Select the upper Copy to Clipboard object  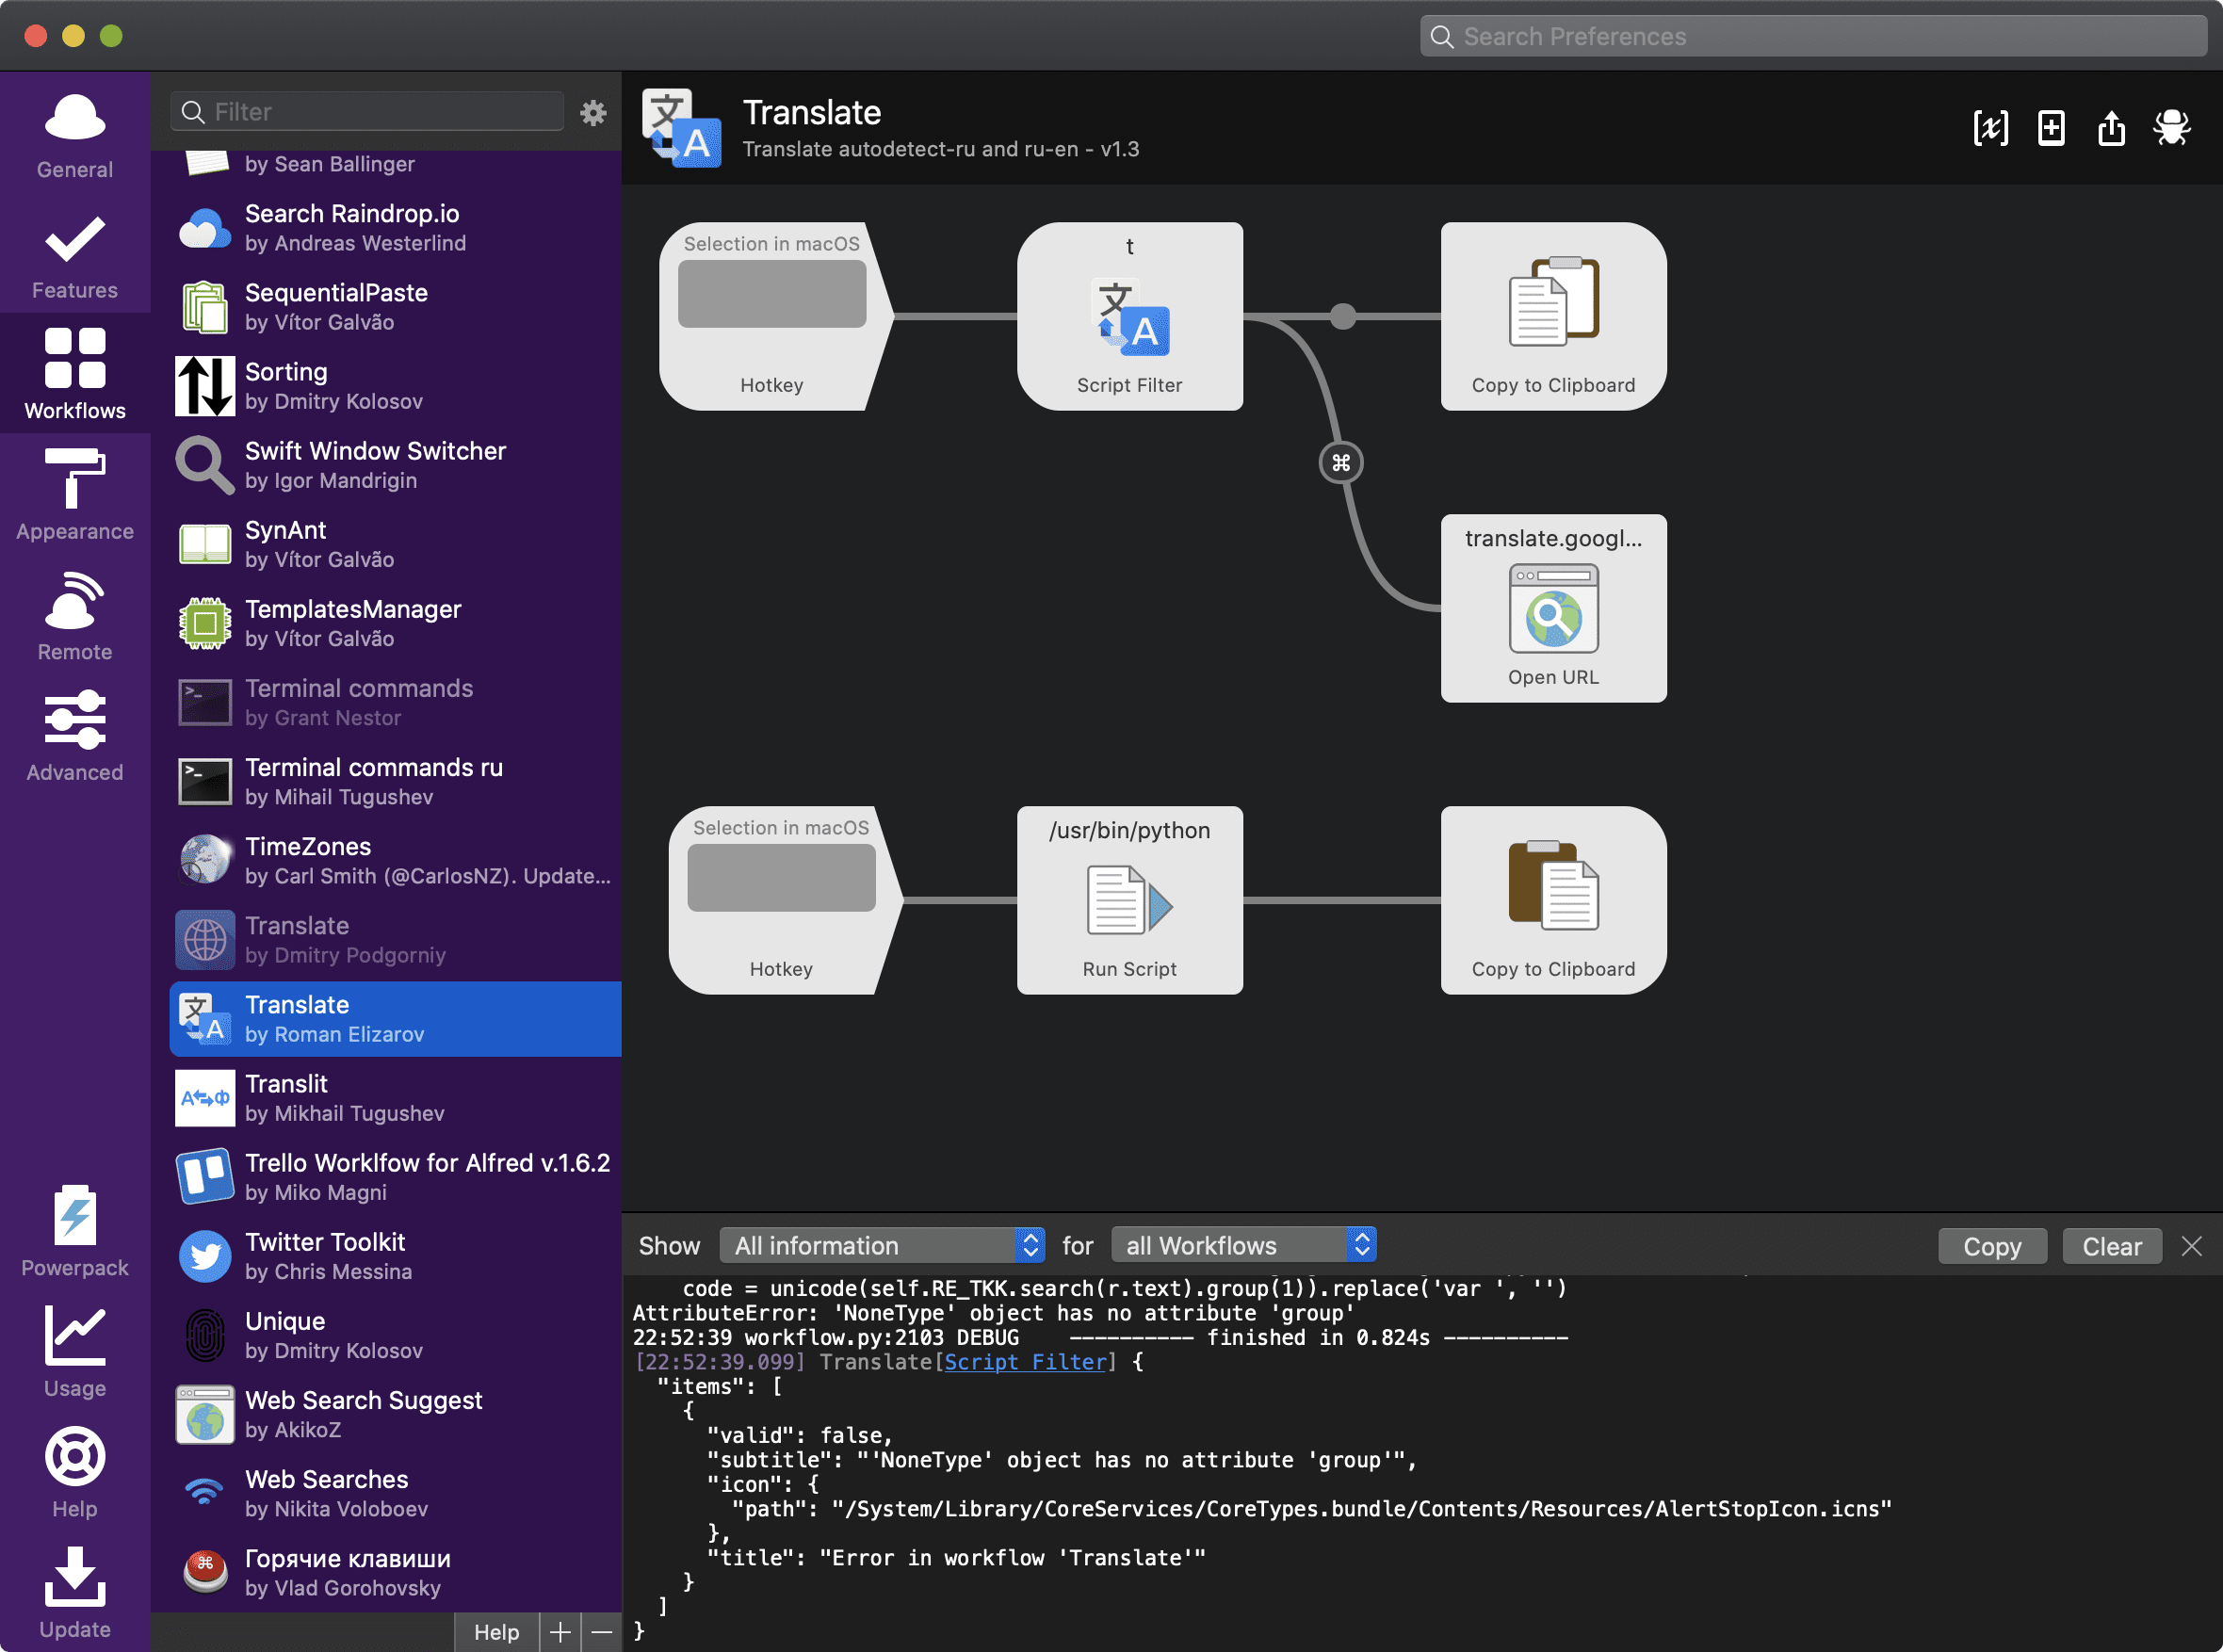(1553, 316)
